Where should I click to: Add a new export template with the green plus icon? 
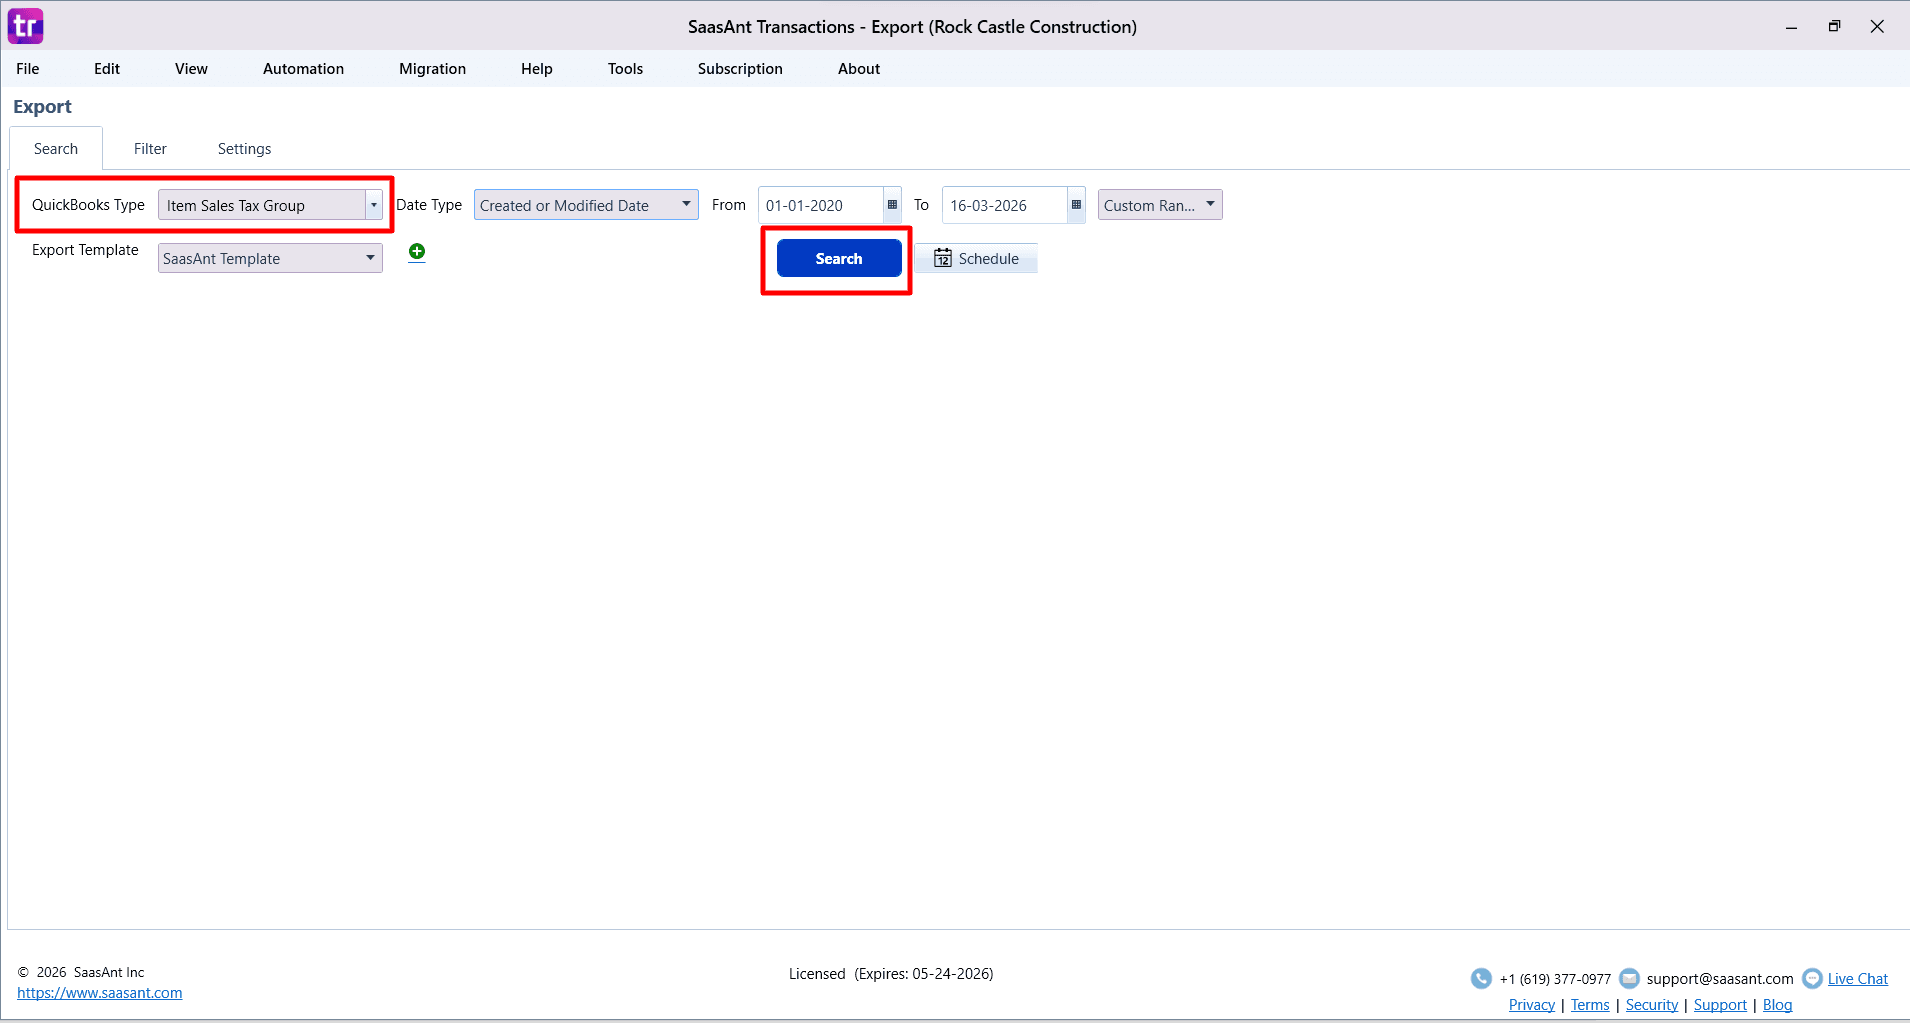tap(417, 252)
